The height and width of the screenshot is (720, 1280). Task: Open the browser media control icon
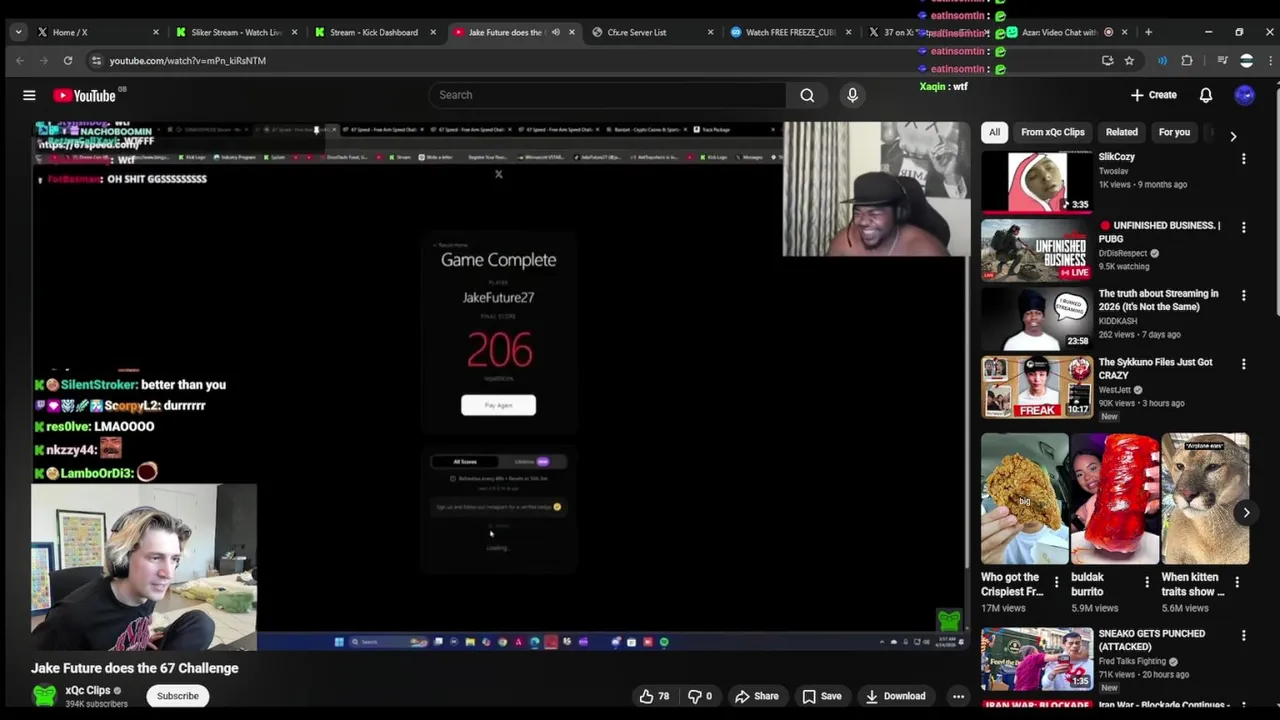[x=1222, y=61]
